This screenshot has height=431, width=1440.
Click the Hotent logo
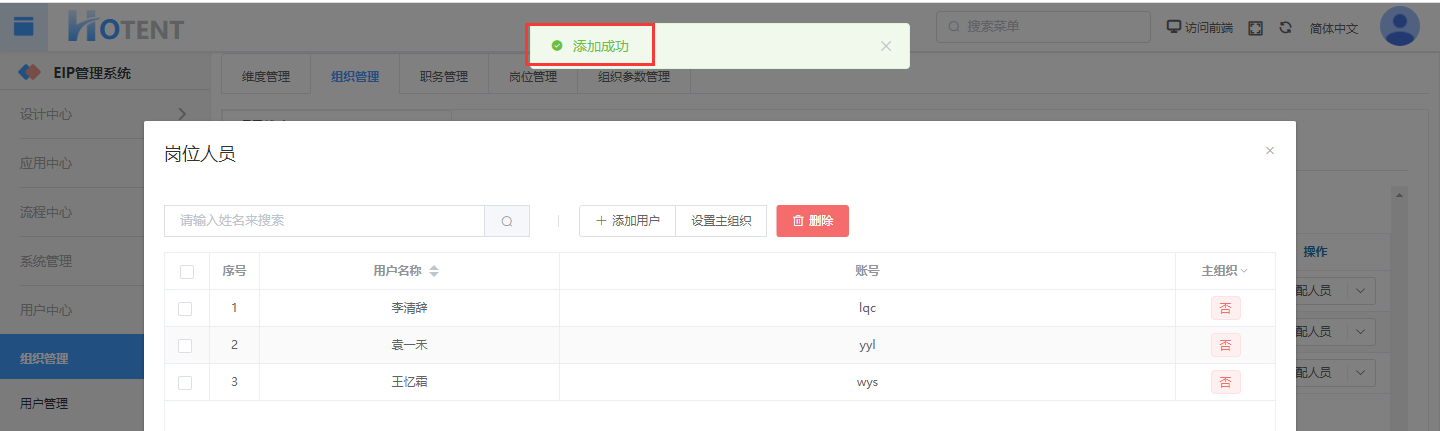click(x=126, y=27)
